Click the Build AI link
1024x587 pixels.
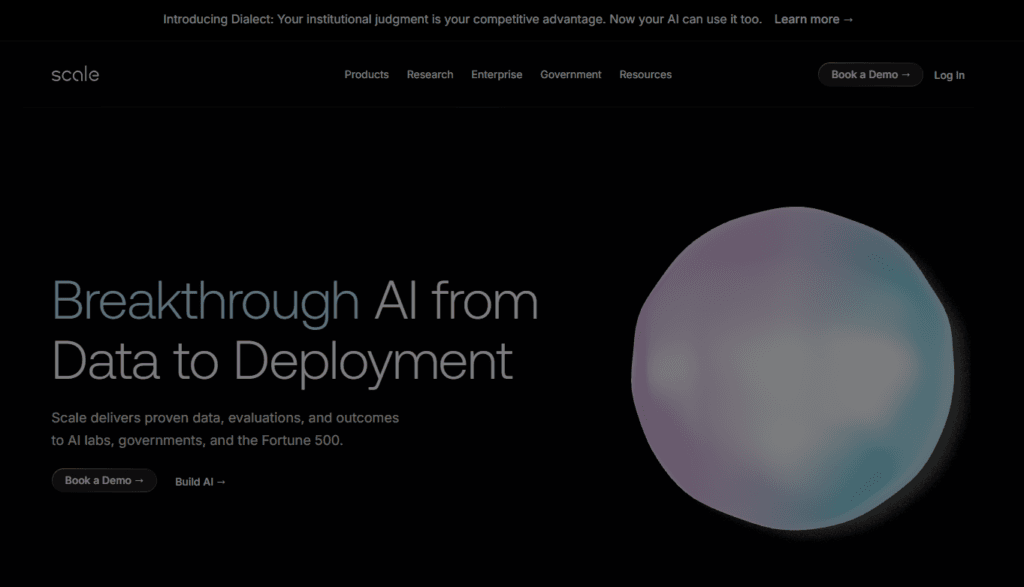click(200, 482)
